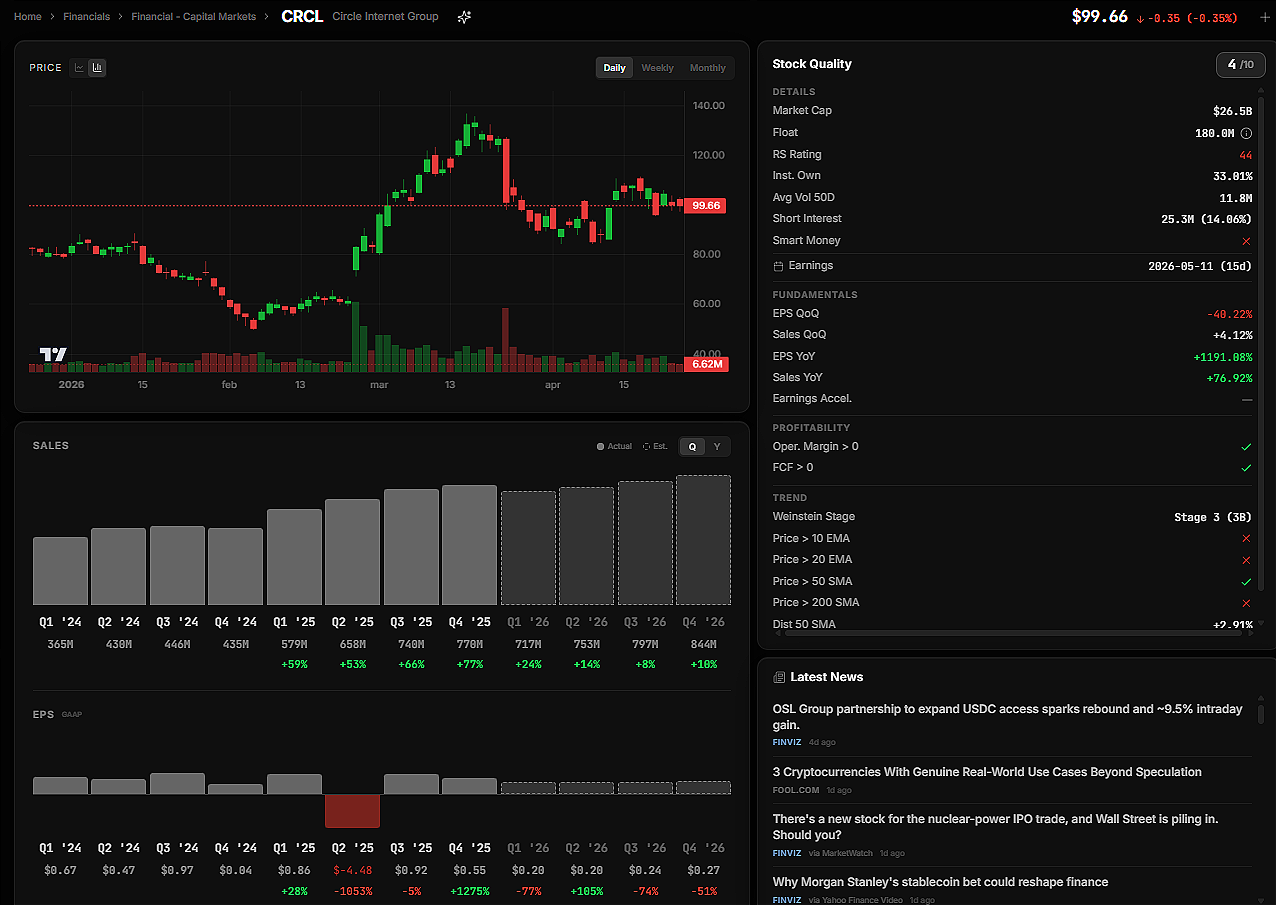This screenshot has width=1276, height=905.
Task: Click the Q1 '24 sales bar
Action: click(x=60, y=571)
